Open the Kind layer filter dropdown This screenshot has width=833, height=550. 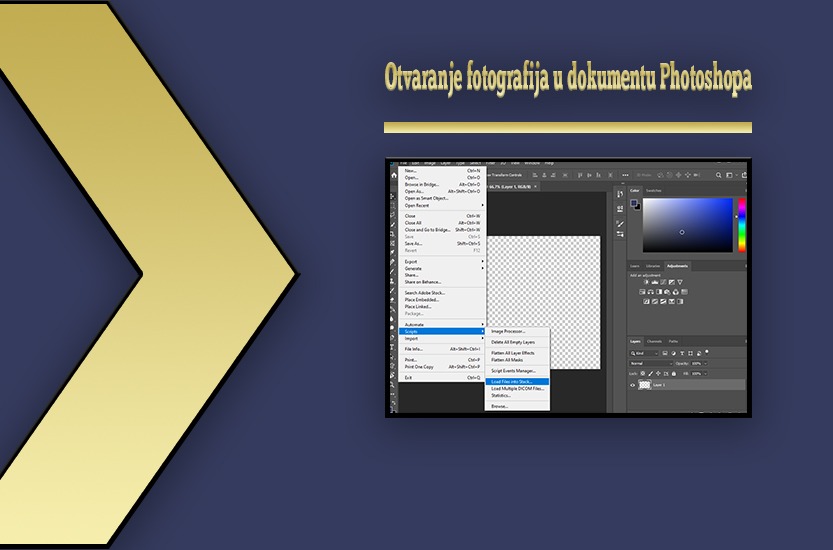point(642,354)
